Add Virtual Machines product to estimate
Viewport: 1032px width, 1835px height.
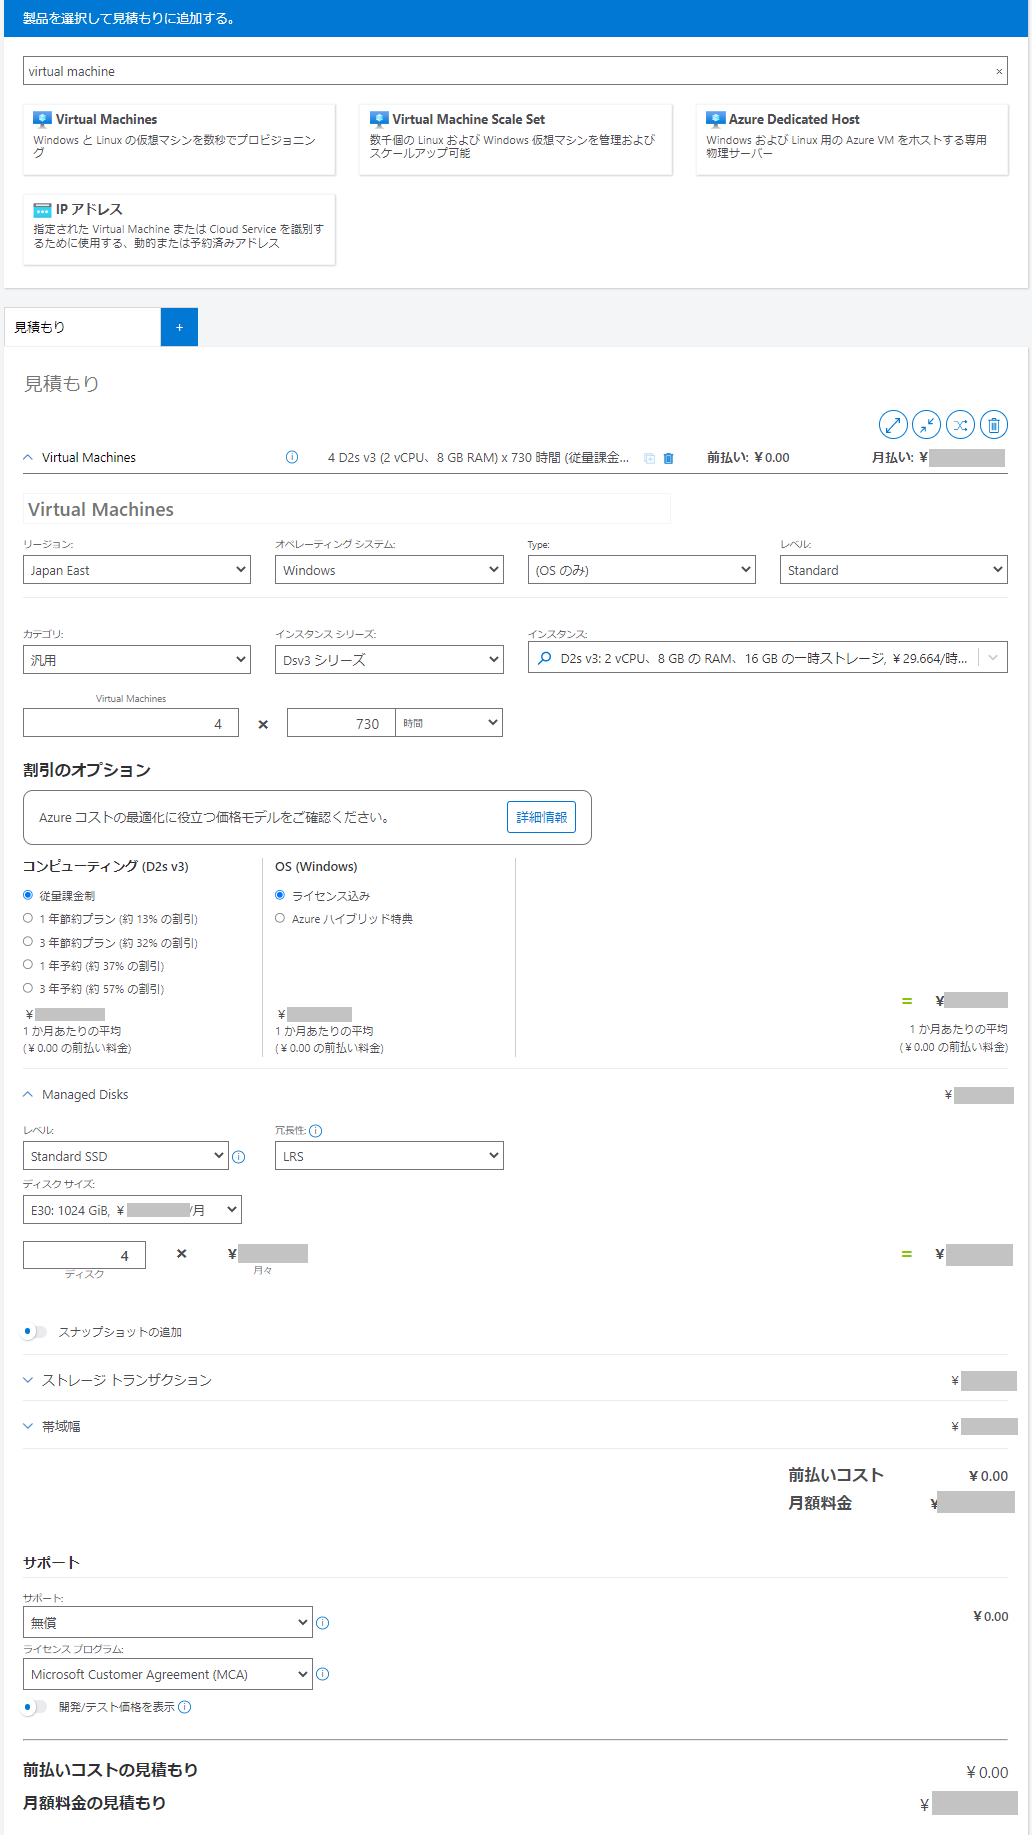[179, 139]
